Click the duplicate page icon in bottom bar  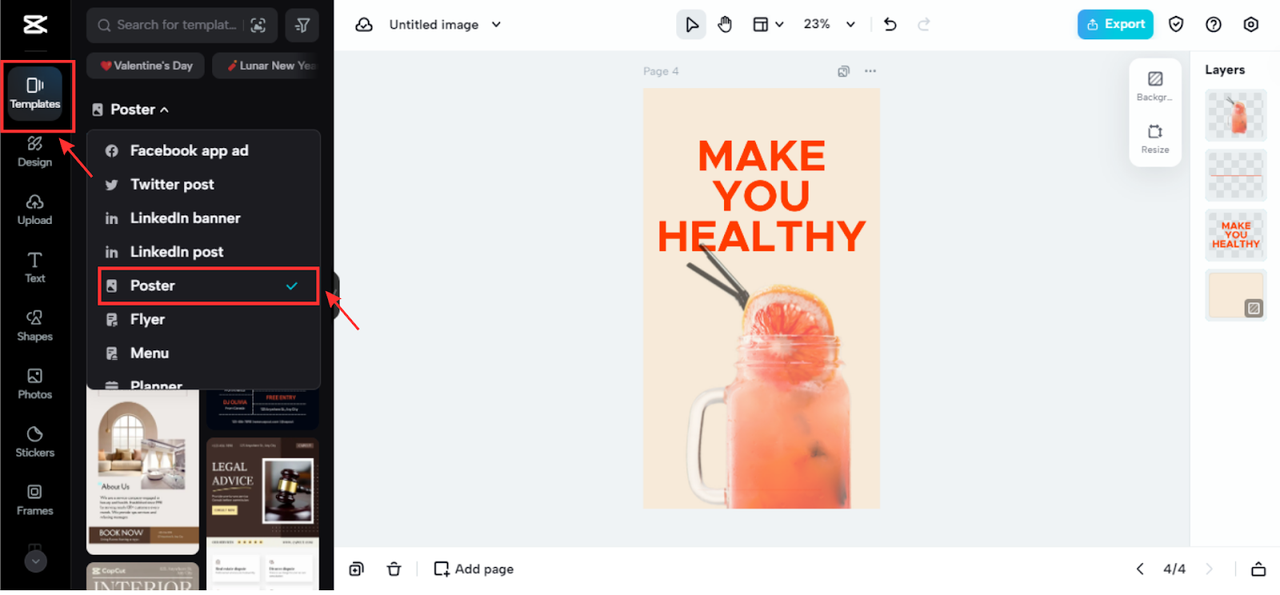357,569
